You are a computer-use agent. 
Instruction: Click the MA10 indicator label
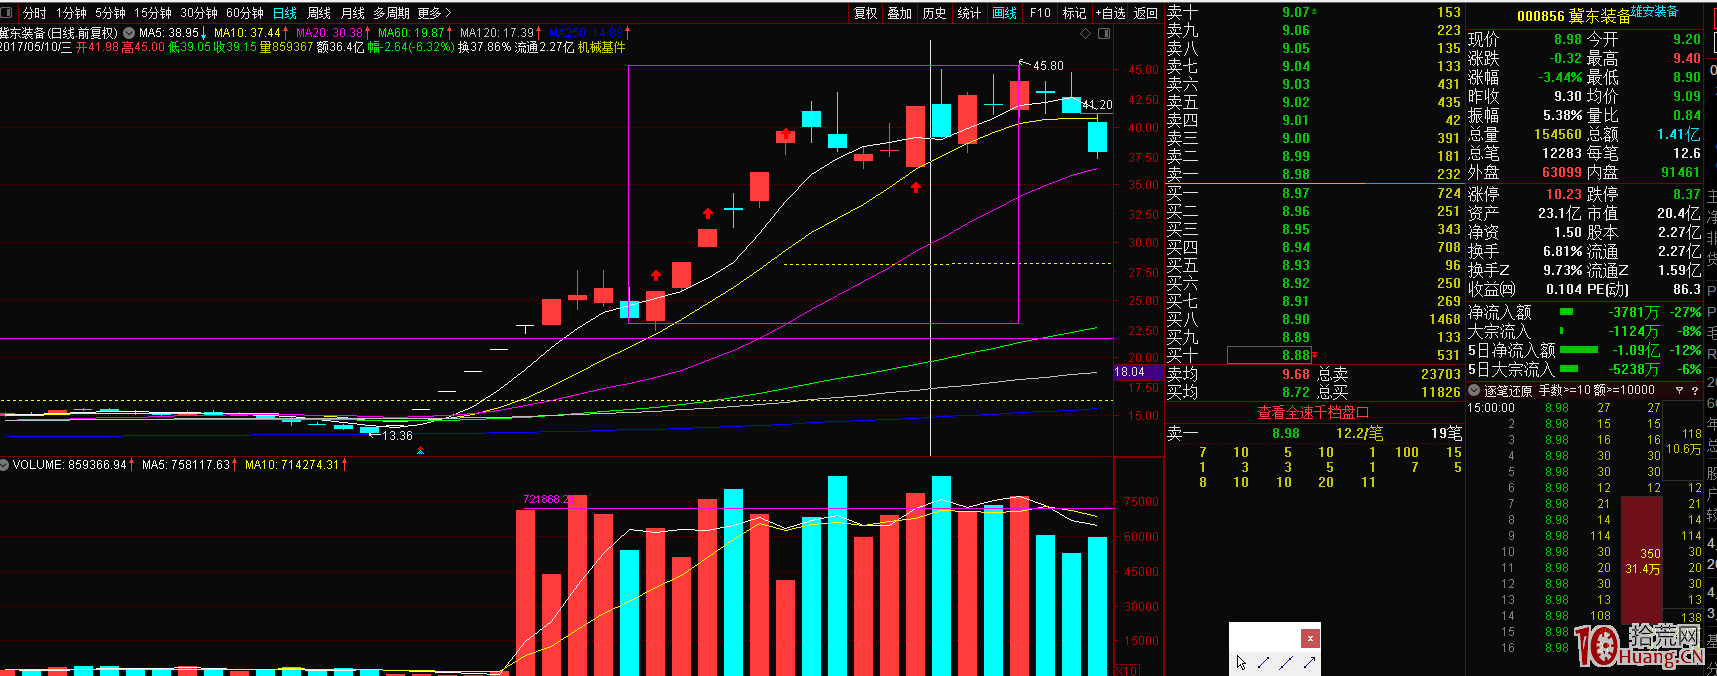(251, 33)
